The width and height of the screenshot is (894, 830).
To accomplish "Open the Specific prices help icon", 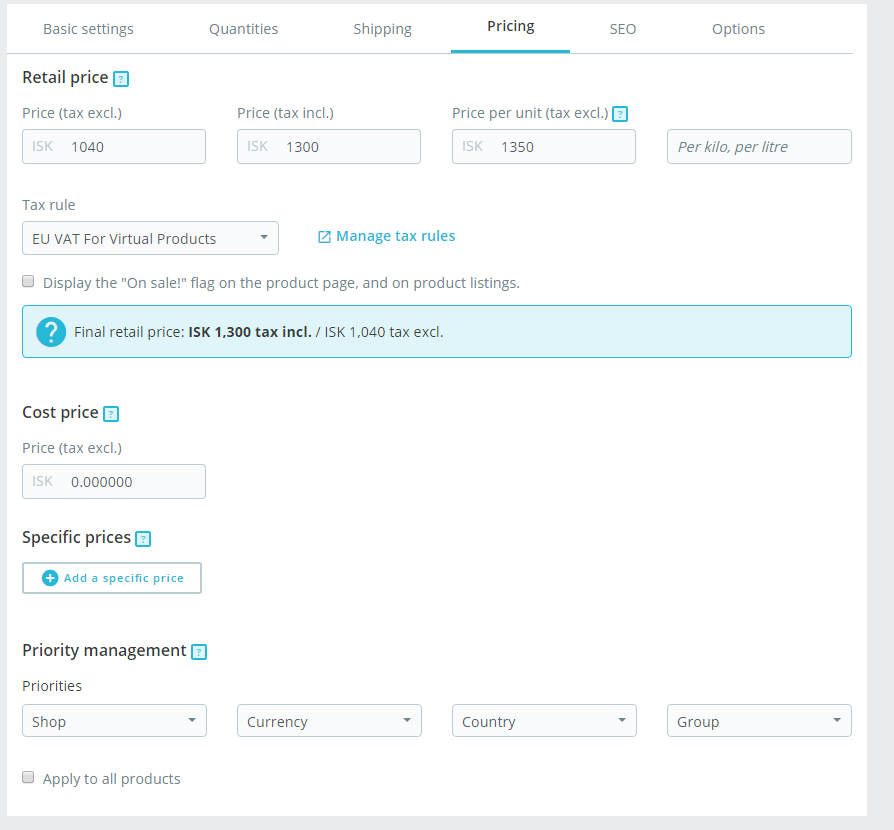I will (x=143, y=539).
